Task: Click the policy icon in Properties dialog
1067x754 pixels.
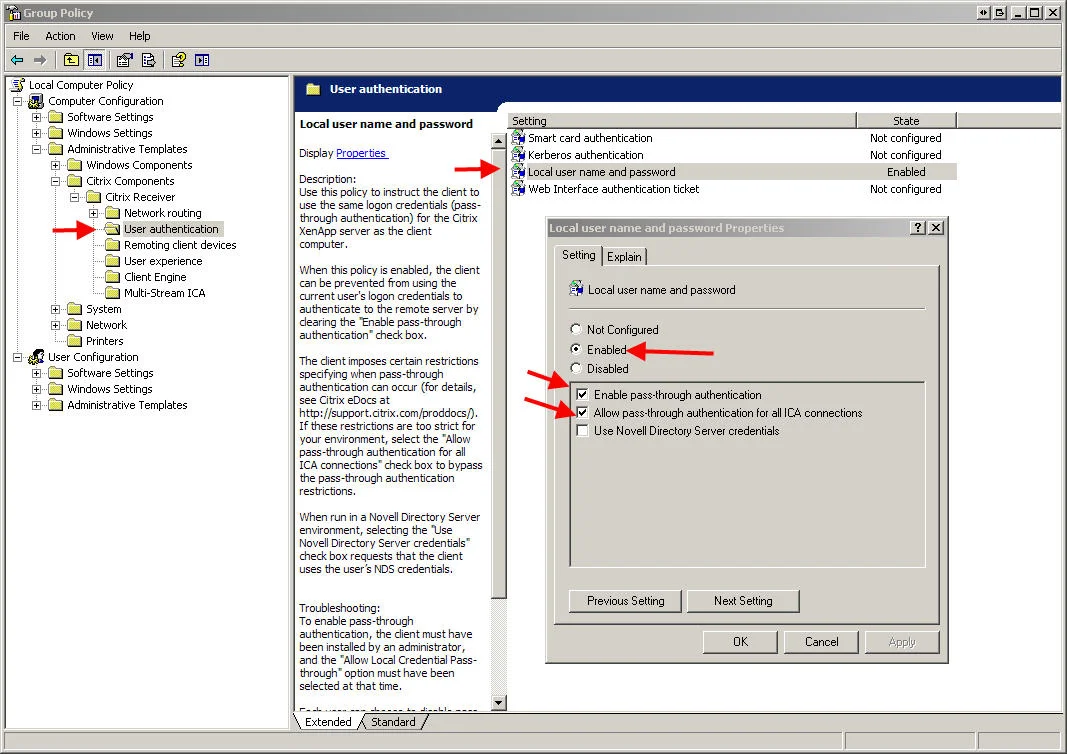Action: 576,289
